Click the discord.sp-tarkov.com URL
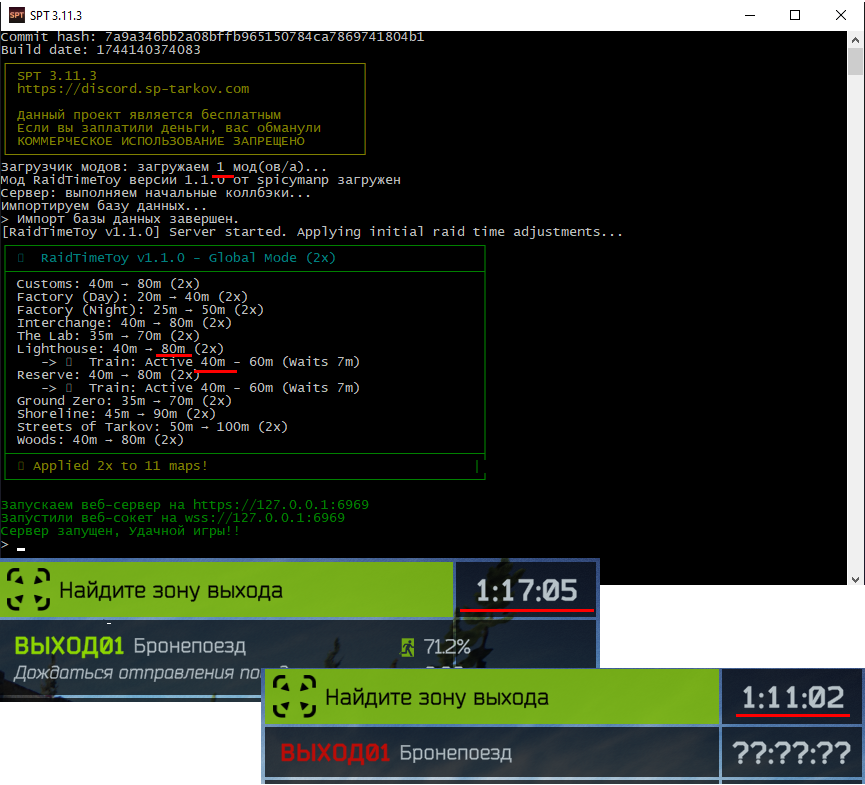The image size is (865, 785). pos(133,89)
